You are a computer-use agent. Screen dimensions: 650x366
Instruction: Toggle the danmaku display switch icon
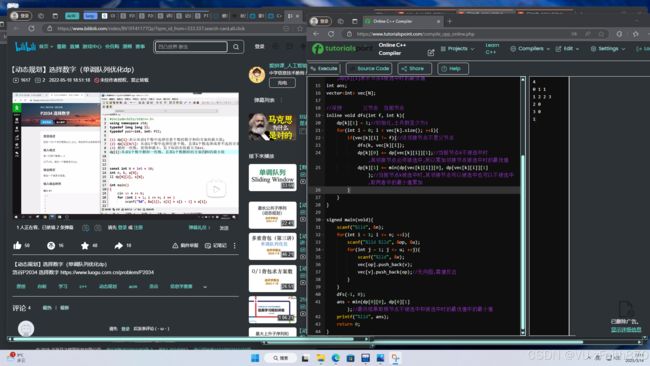(x=86, y=228)
